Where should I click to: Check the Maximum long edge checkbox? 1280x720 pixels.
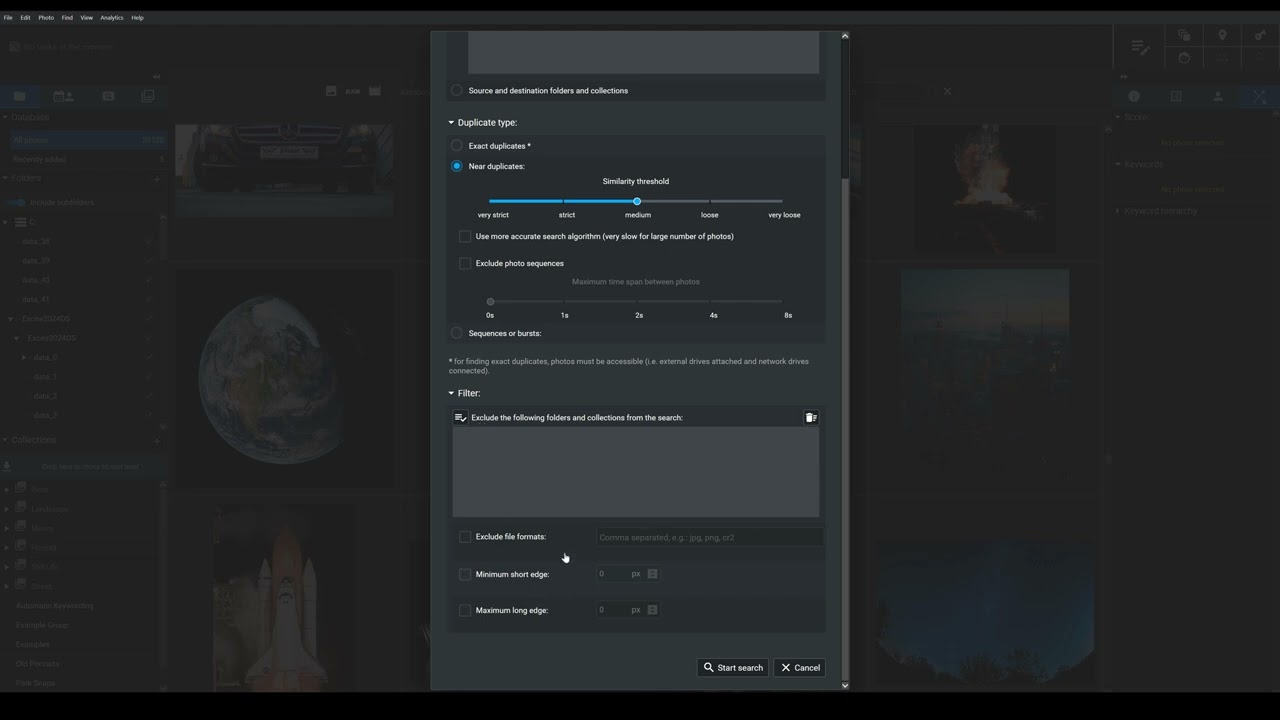pyautogui.click(x=465, y=610)
